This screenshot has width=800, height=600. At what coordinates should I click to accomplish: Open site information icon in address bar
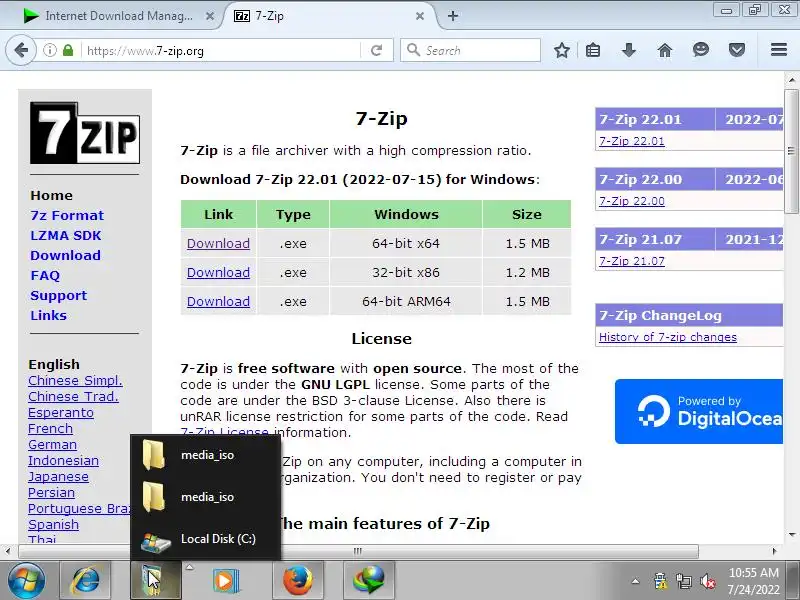tap(49, 50)
